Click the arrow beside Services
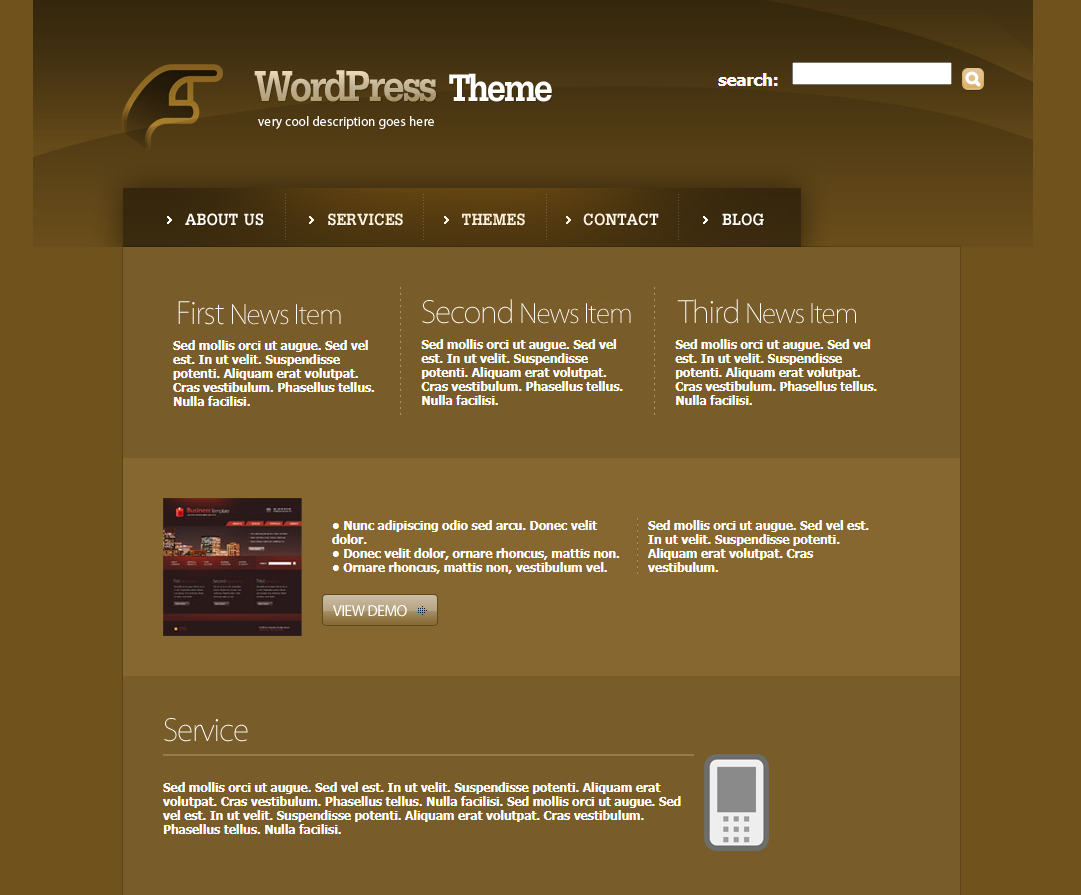 [311, 220]
